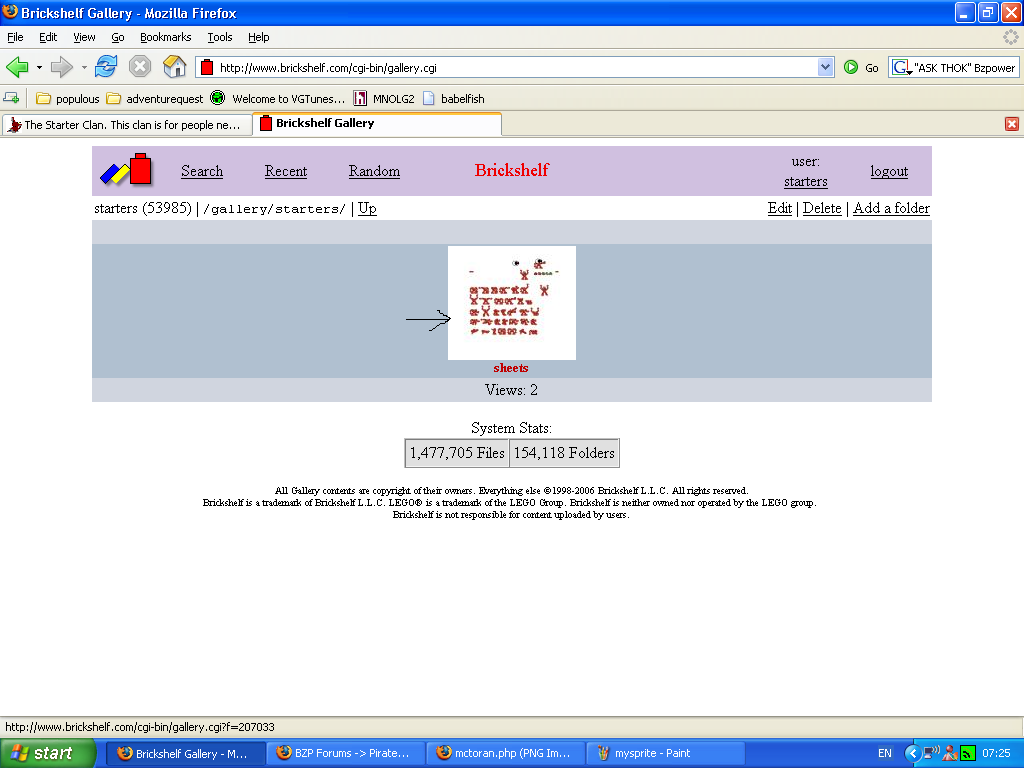Open the Forward history dropdown arrow

[84, 67]
